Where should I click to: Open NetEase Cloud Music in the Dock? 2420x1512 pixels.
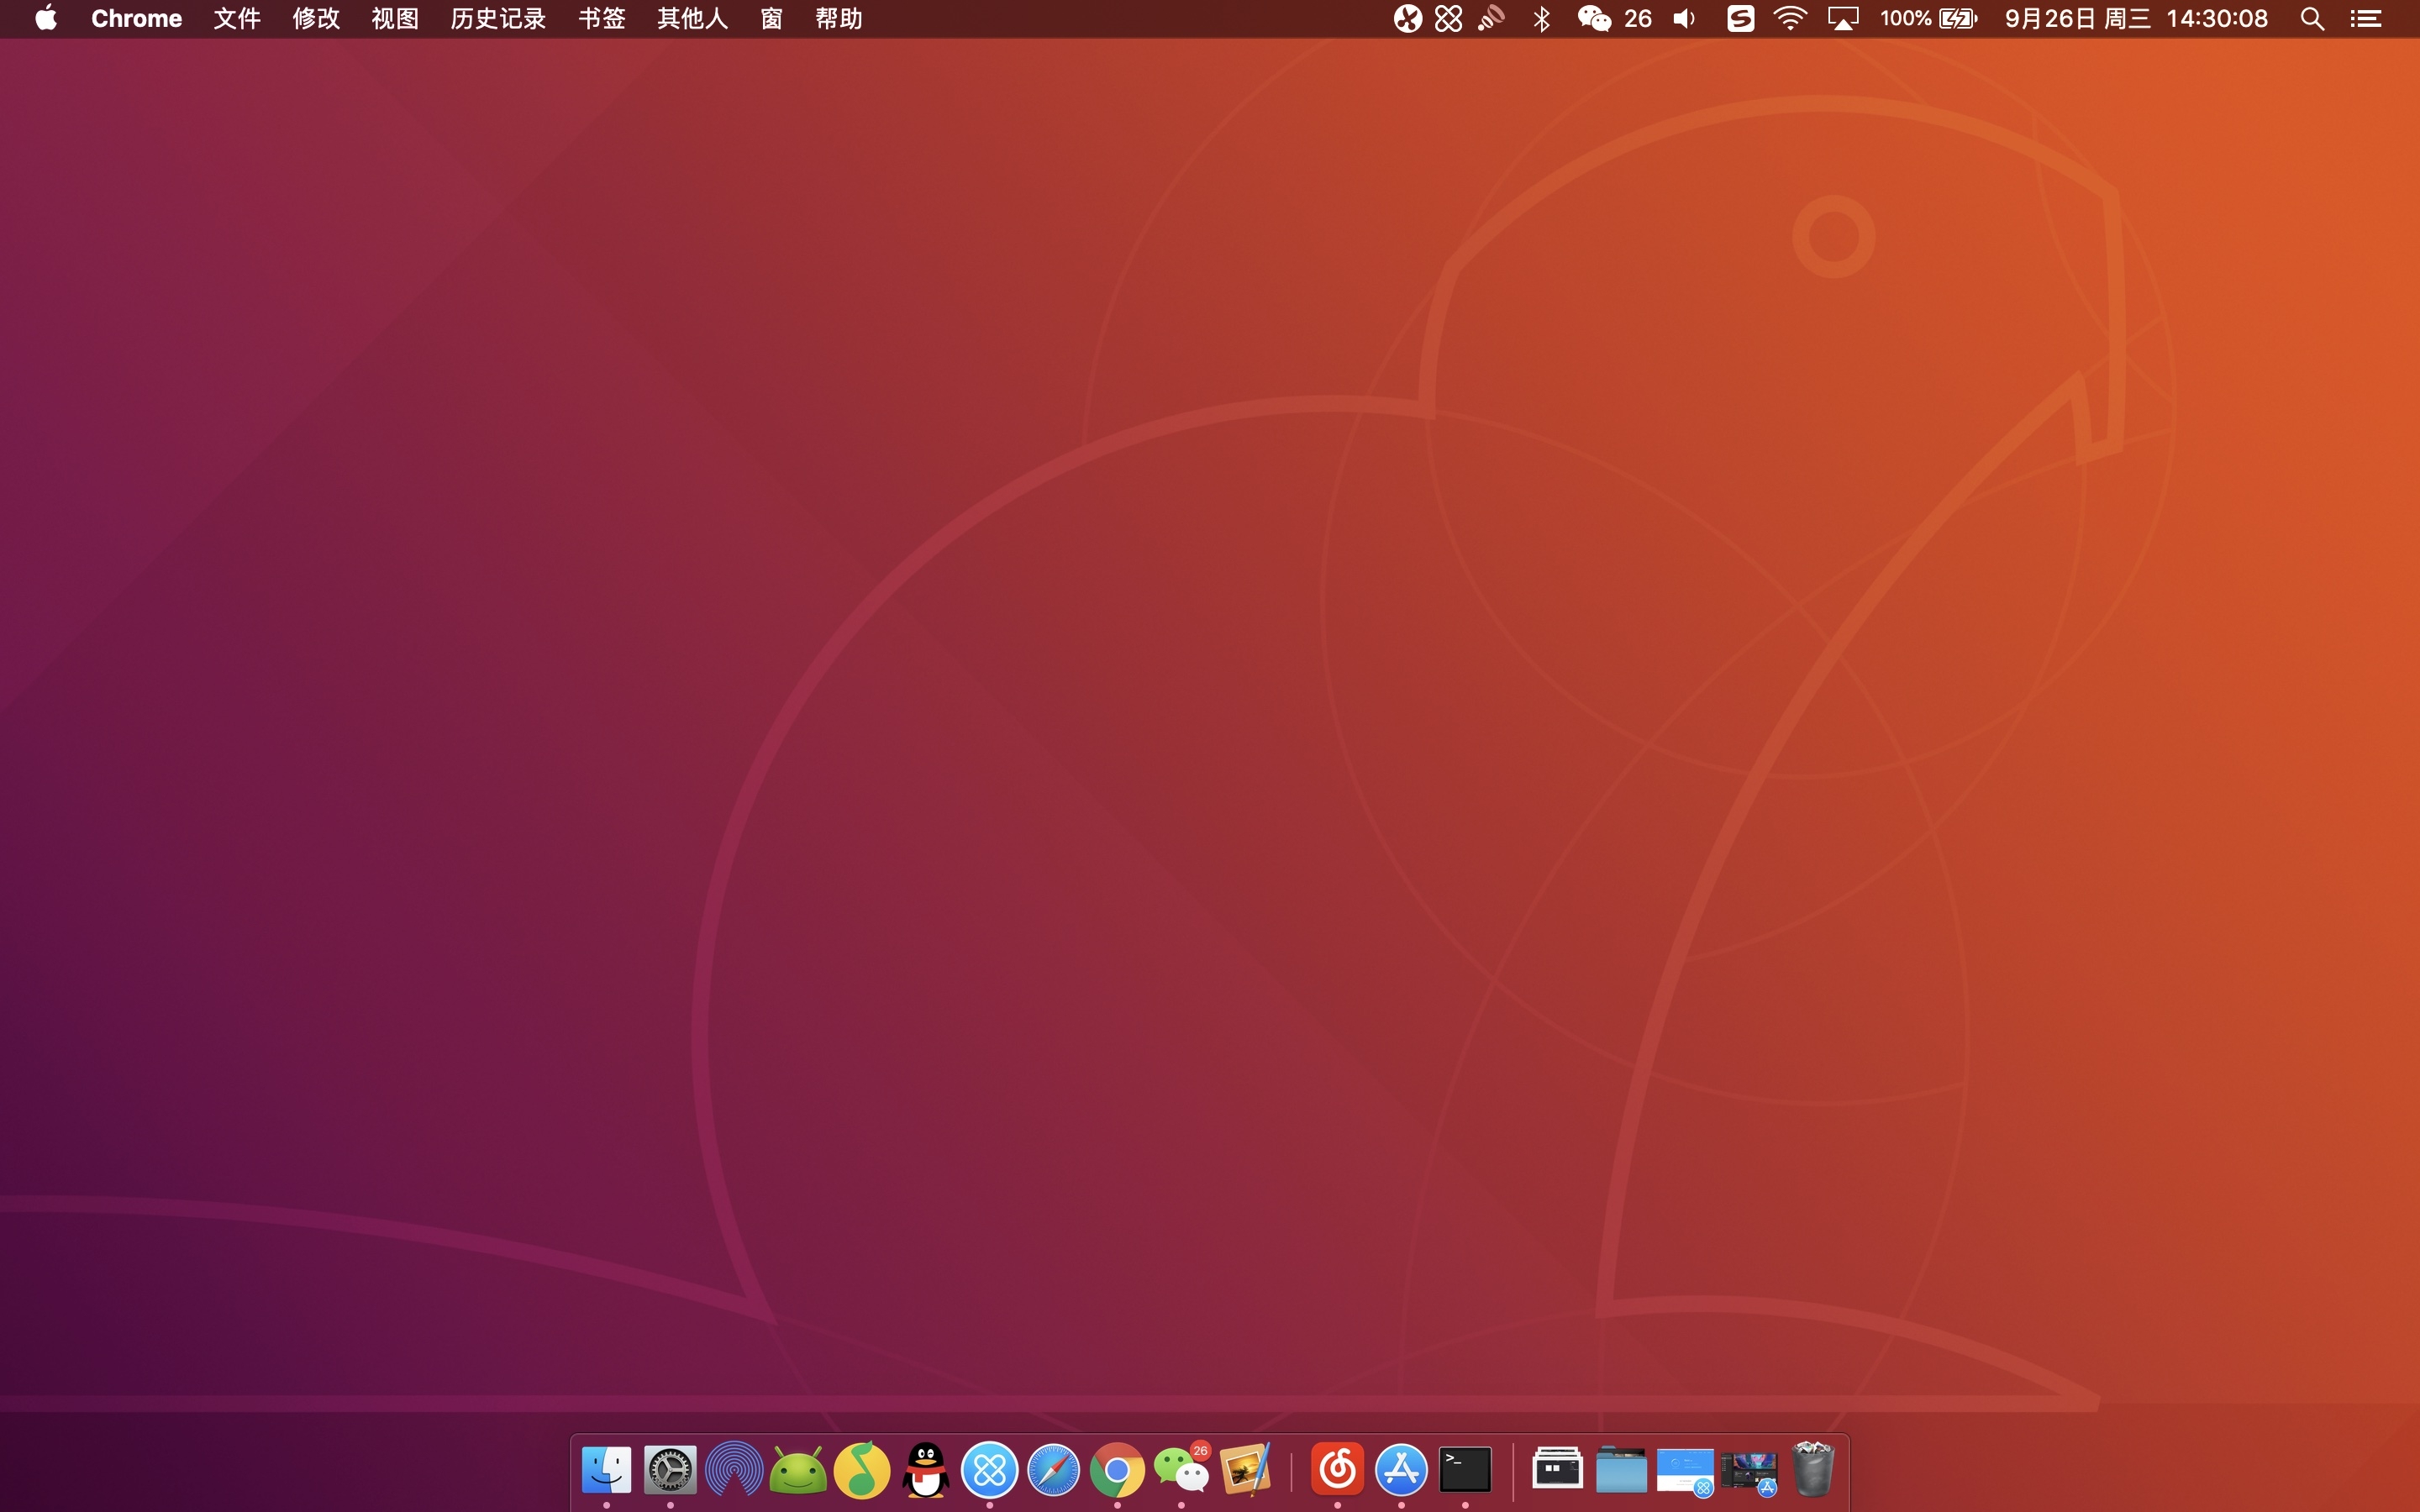pyautogui.click(x=1338, y=1470)
